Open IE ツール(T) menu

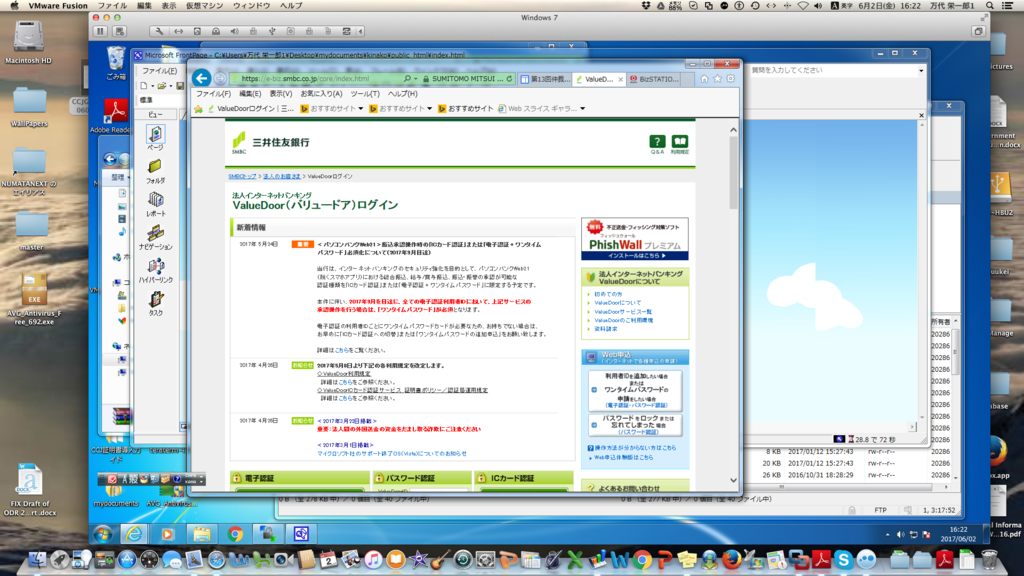(365, 94)
